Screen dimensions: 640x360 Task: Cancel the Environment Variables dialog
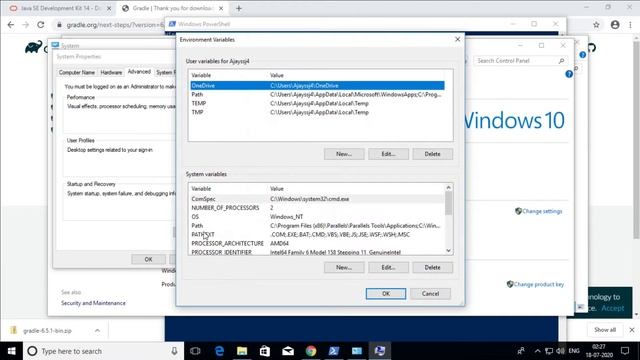[431, 294]
